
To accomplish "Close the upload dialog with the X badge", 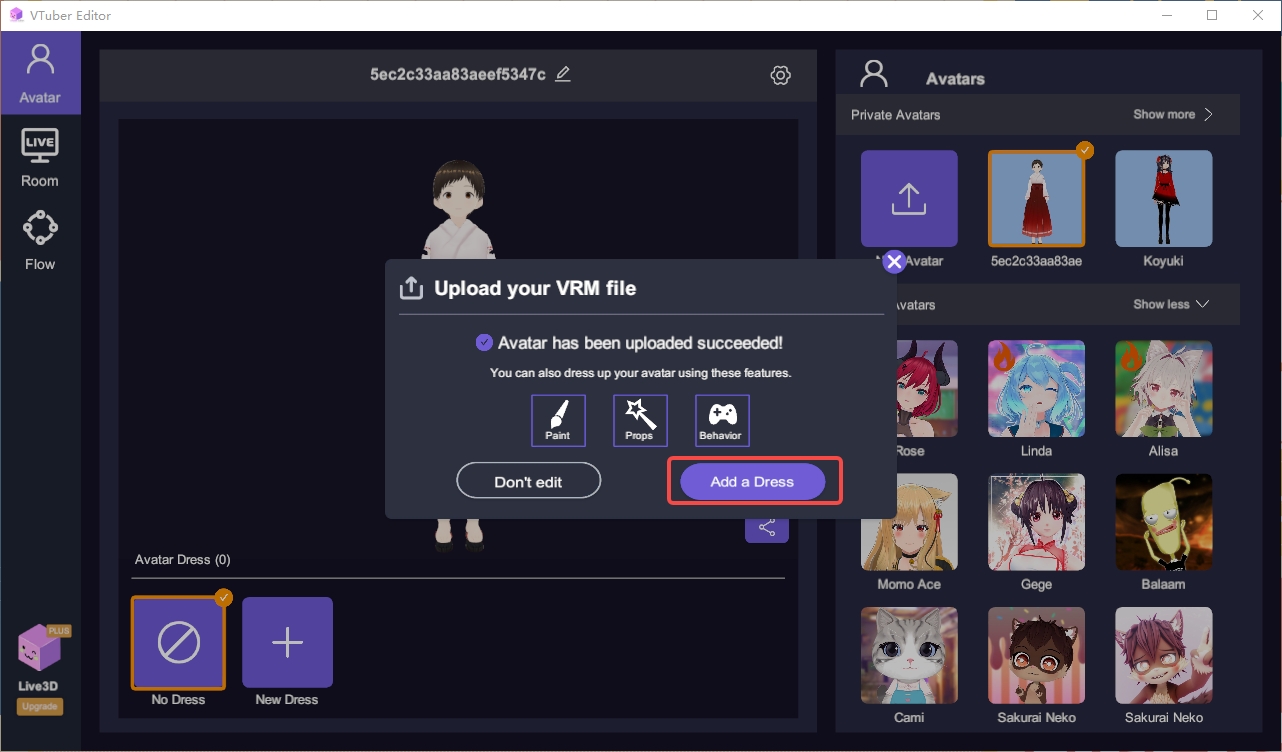I will coord(893,261).
